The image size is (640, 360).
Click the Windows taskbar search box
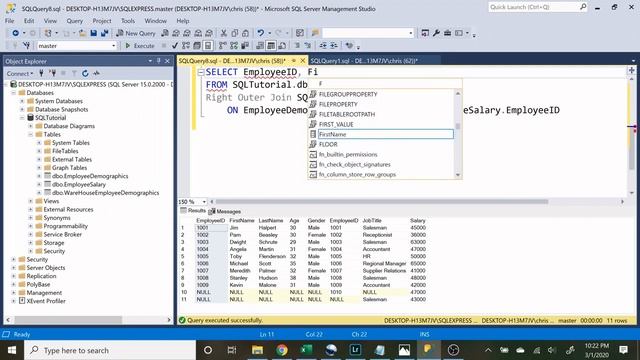click(x=110, y=350)
